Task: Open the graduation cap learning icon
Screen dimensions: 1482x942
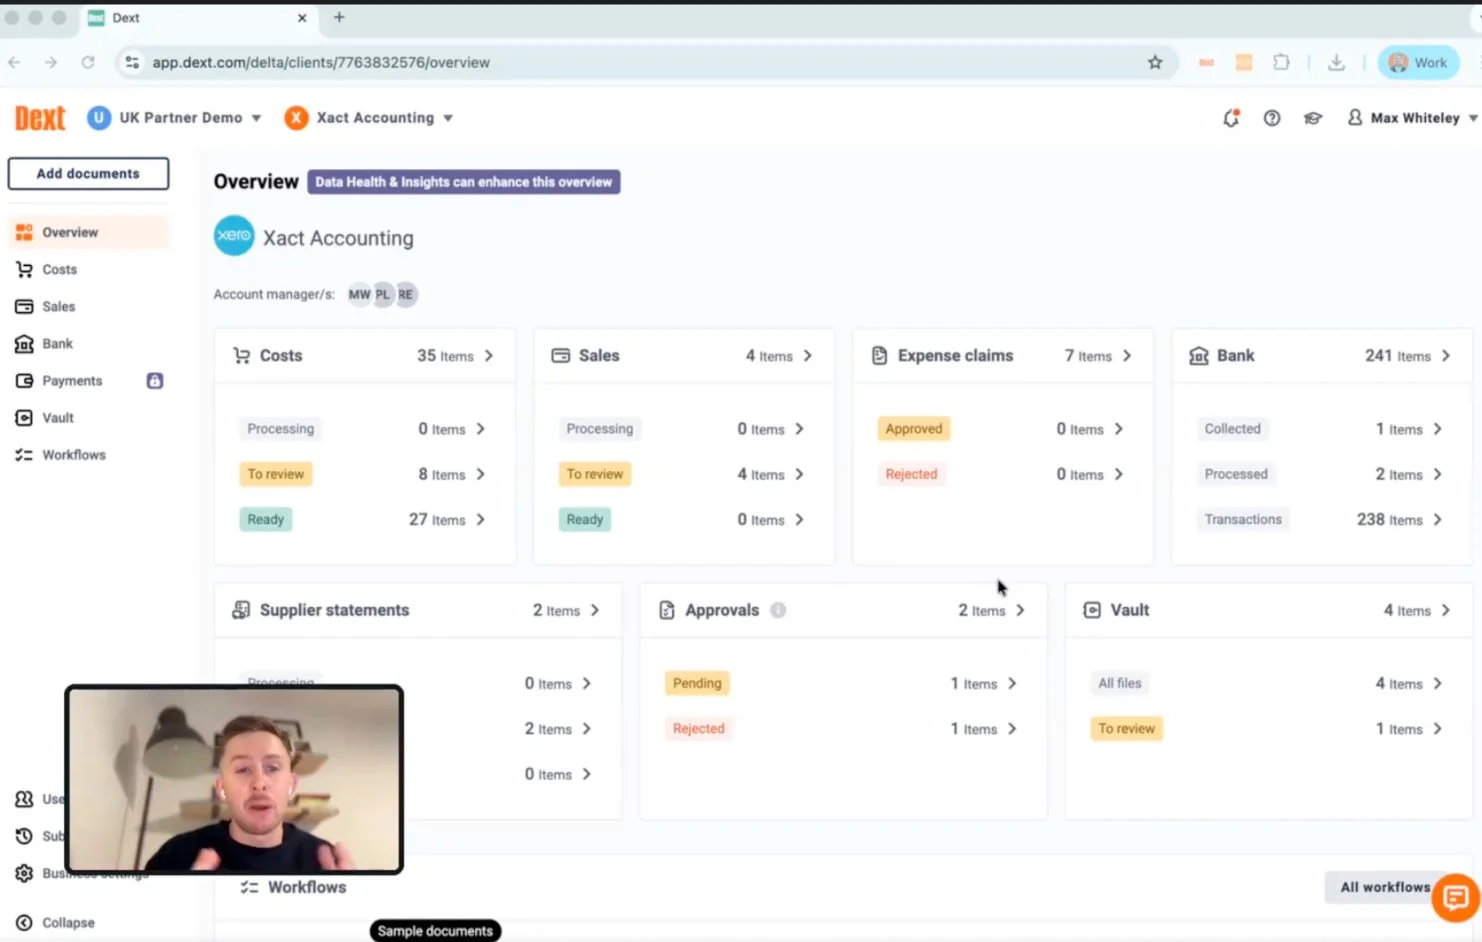Action: 1313,118
